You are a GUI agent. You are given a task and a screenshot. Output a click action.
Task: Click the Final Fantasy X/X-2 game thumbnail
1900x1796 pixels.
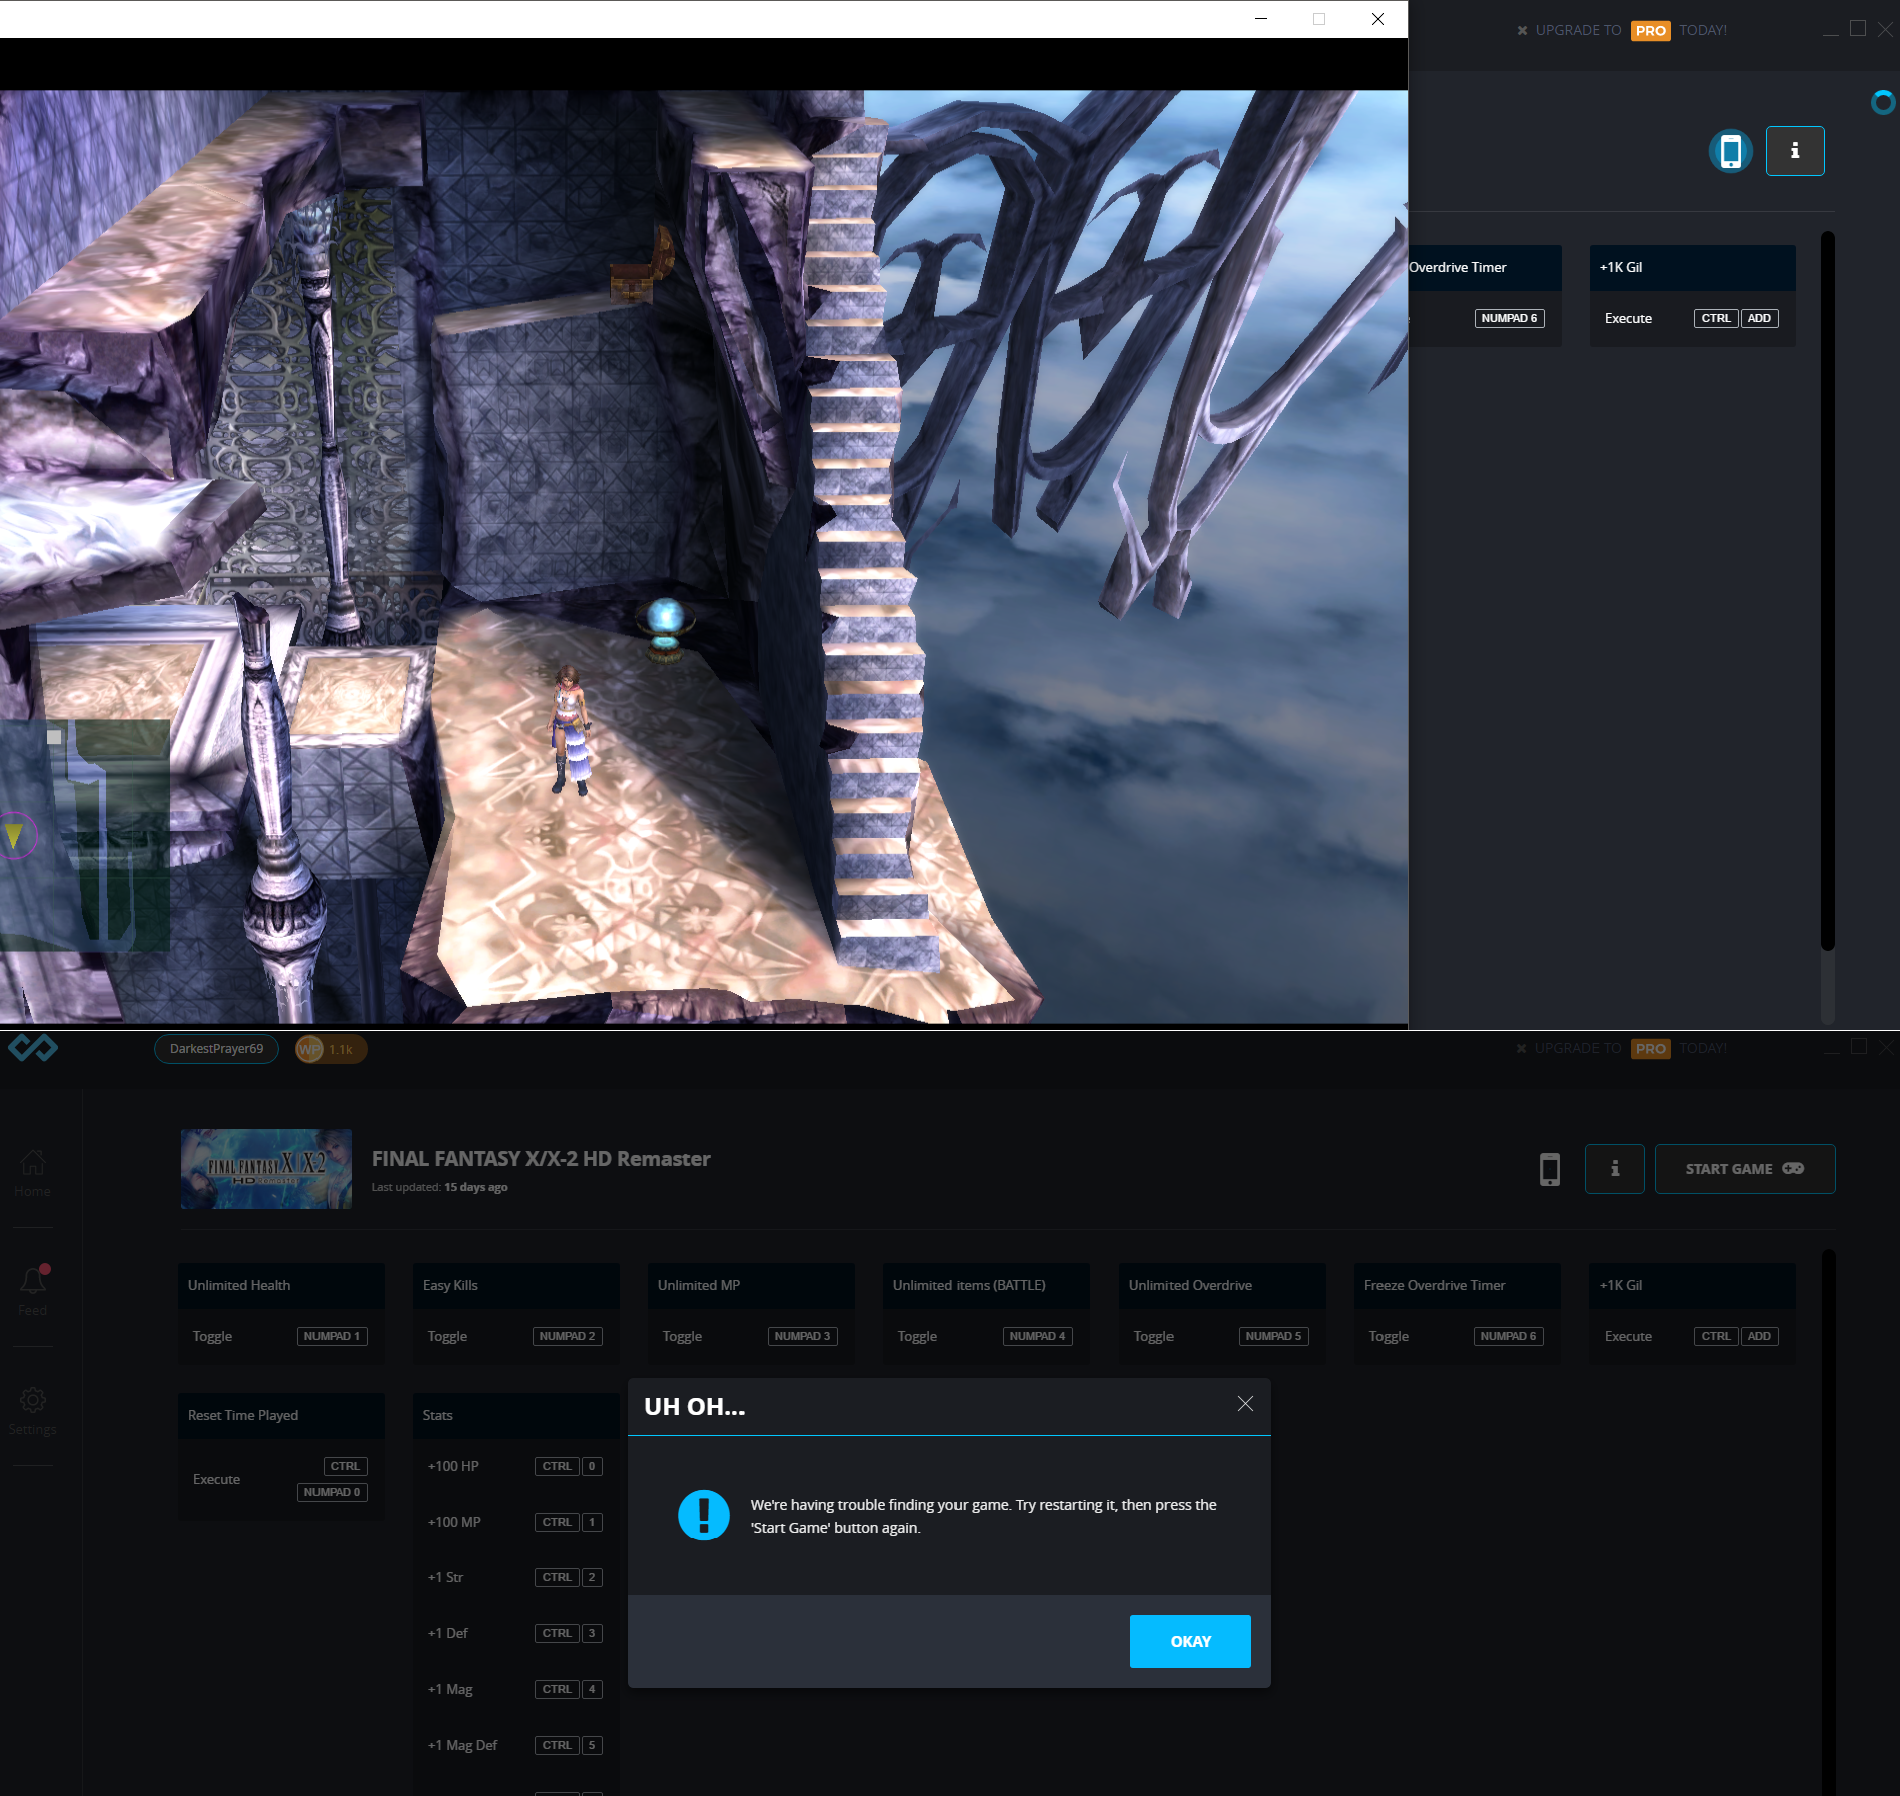pos(266,1169)
